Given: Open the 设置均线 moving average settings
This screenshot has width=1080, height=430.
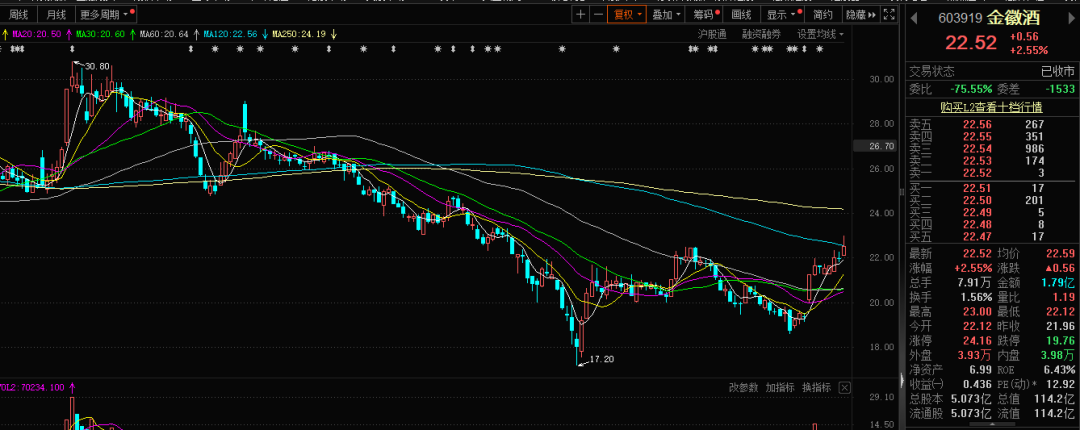Looking at the screenshot, I should coord(820,34).
